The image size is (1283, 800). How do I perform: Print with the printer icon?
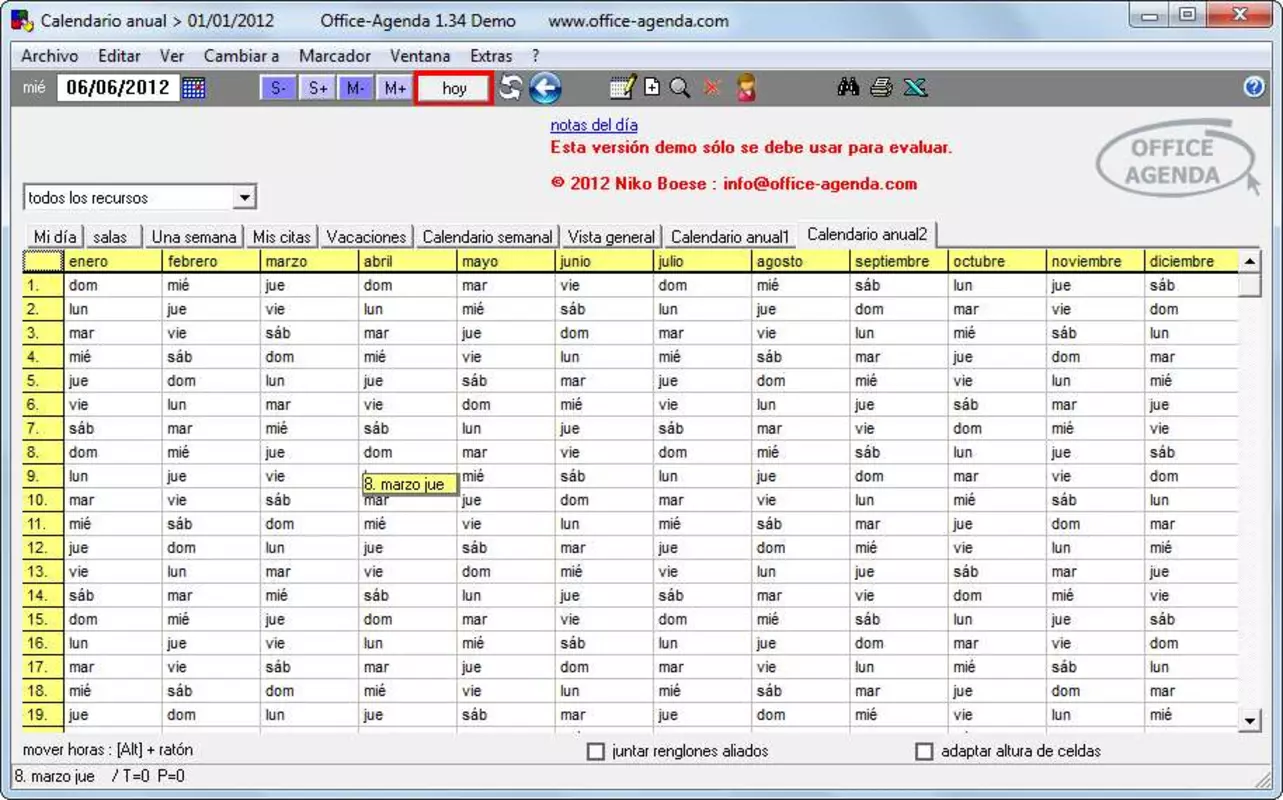tap(881, 88)
